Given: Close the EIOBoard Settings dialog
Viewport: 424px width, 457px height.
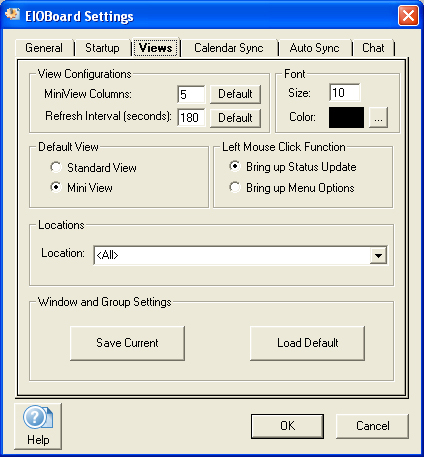Looking at the screenshot, I should [408, 16].
